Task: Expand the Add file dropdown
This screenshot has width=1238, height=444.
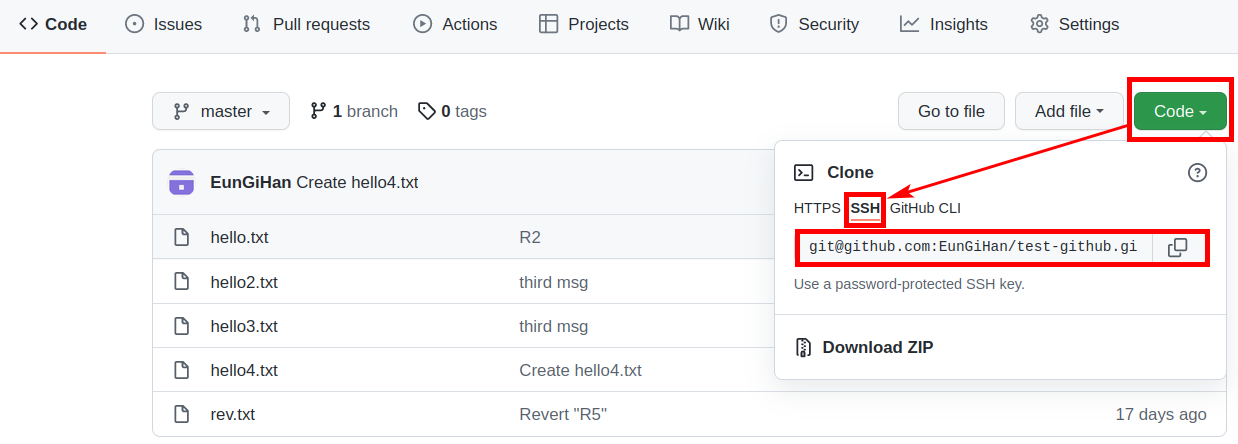Action: tap(1068, 111)
